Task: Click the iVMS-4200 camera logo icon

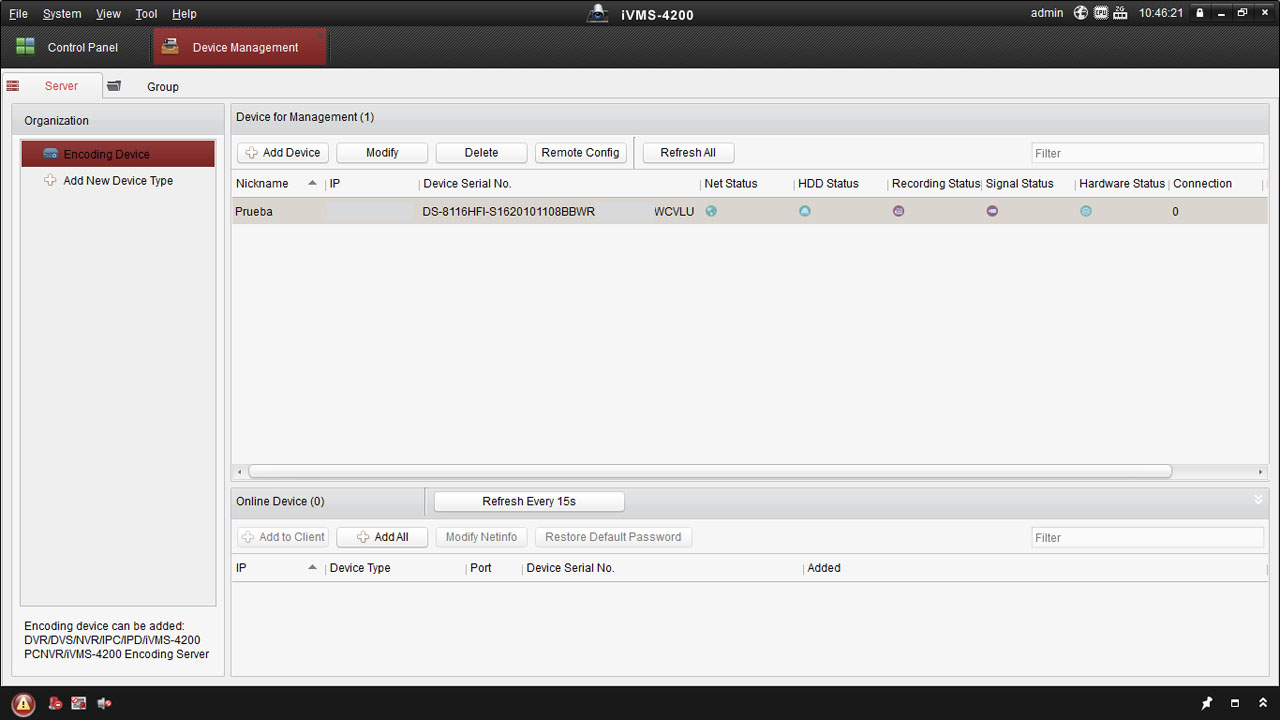Action: coord(597,13)
